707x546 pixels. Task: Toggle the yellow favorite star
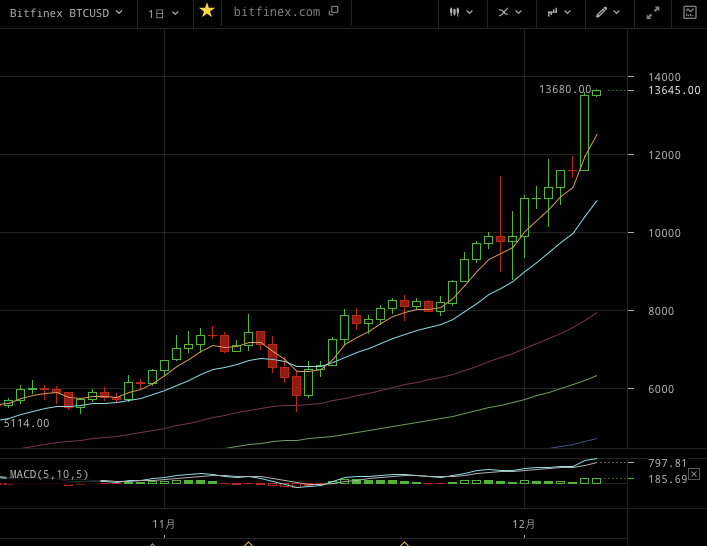pyautogui.click(x=207, y=10)
